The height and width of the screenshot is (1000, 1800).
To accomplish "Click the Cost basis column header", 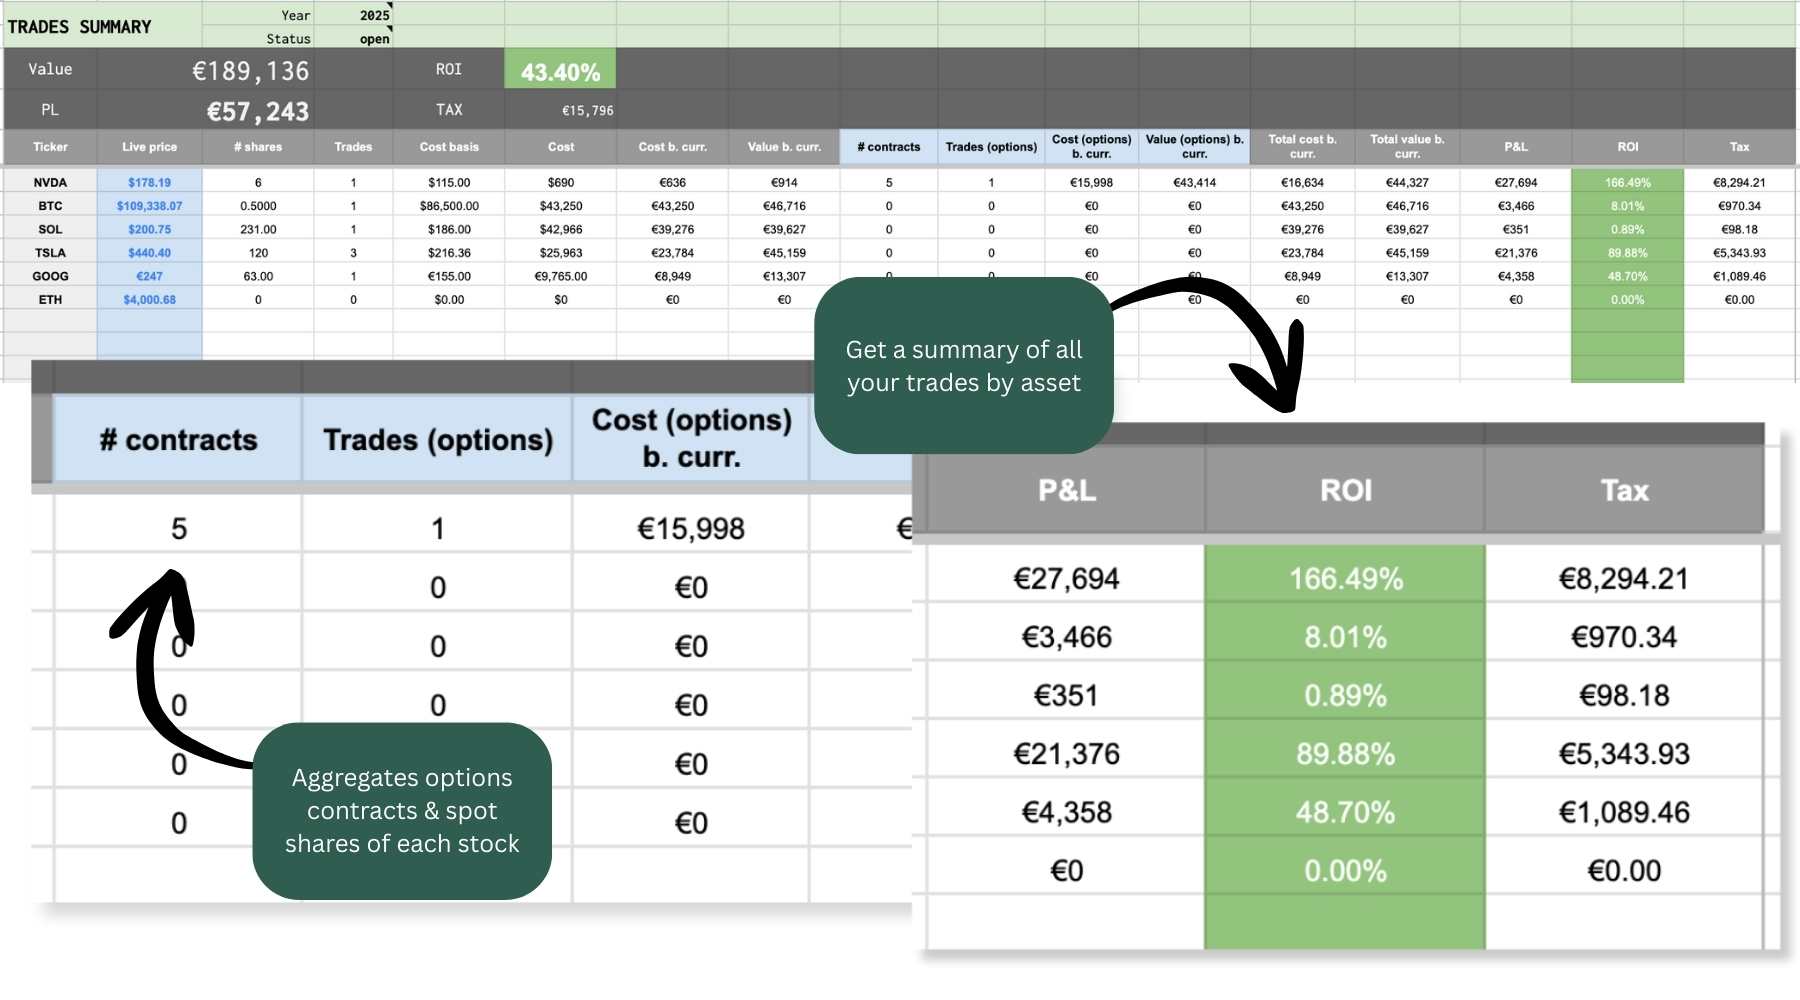I will click(x=449, y=147).
